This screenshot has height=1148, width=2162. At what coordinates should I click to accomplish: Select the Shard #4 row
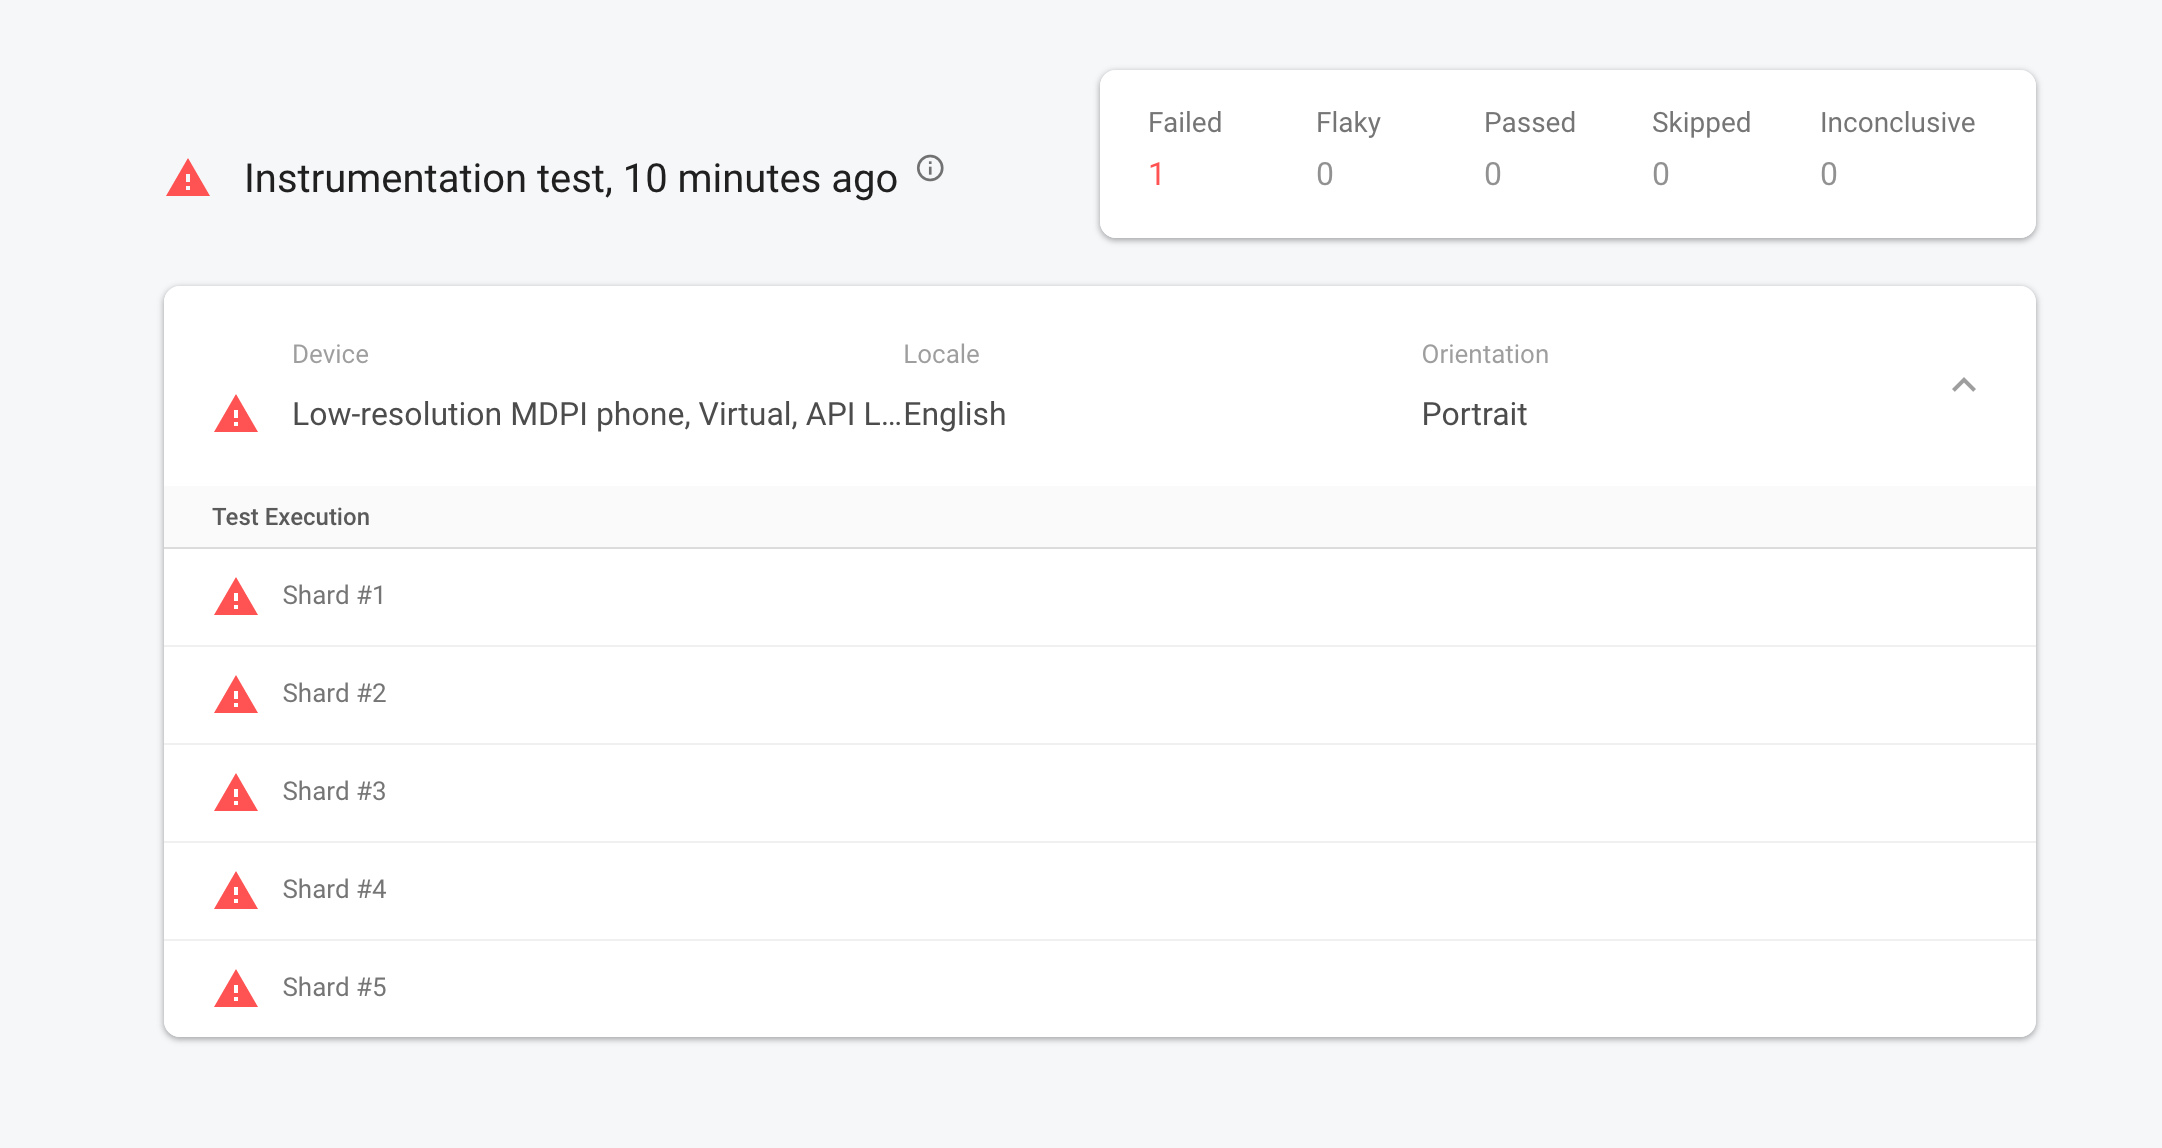pyautogui.click(x=1100, y=891)
